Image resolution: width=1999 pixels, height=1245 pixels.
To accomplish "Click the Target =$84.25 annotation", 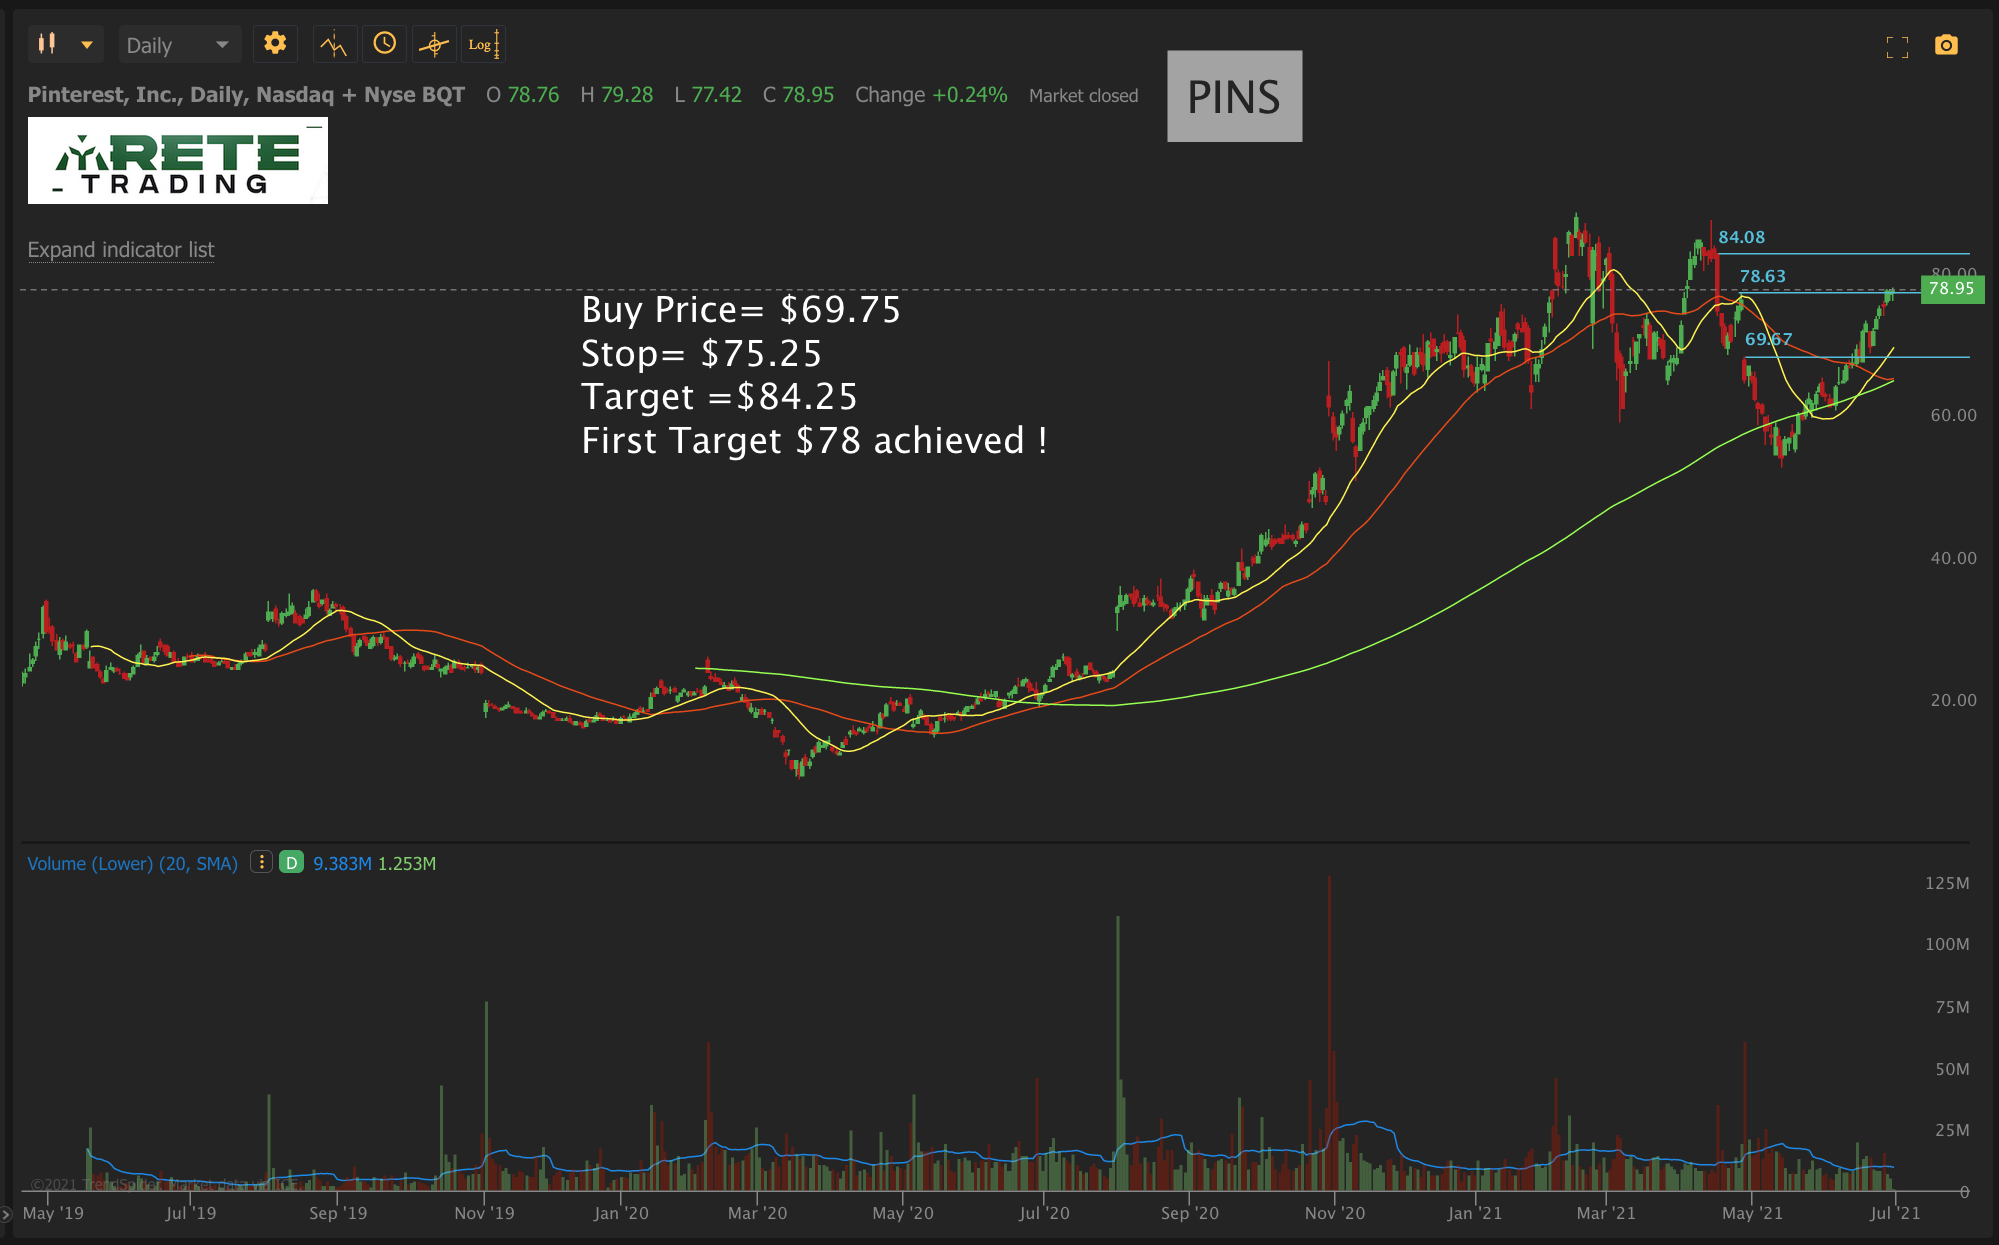I will [719, 397].
